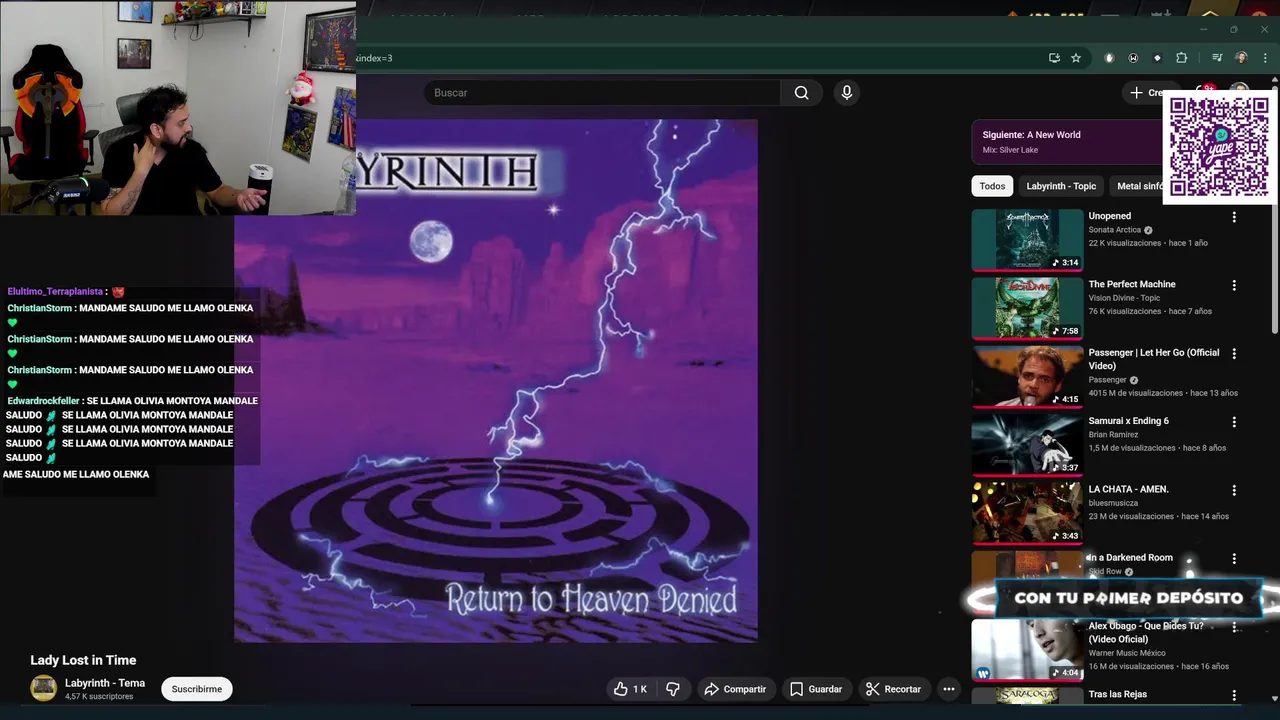This screenshot has width=1280, height=720.
Task: Click Samurai x Ending 6 title
Action: [x=1128, y=421]
